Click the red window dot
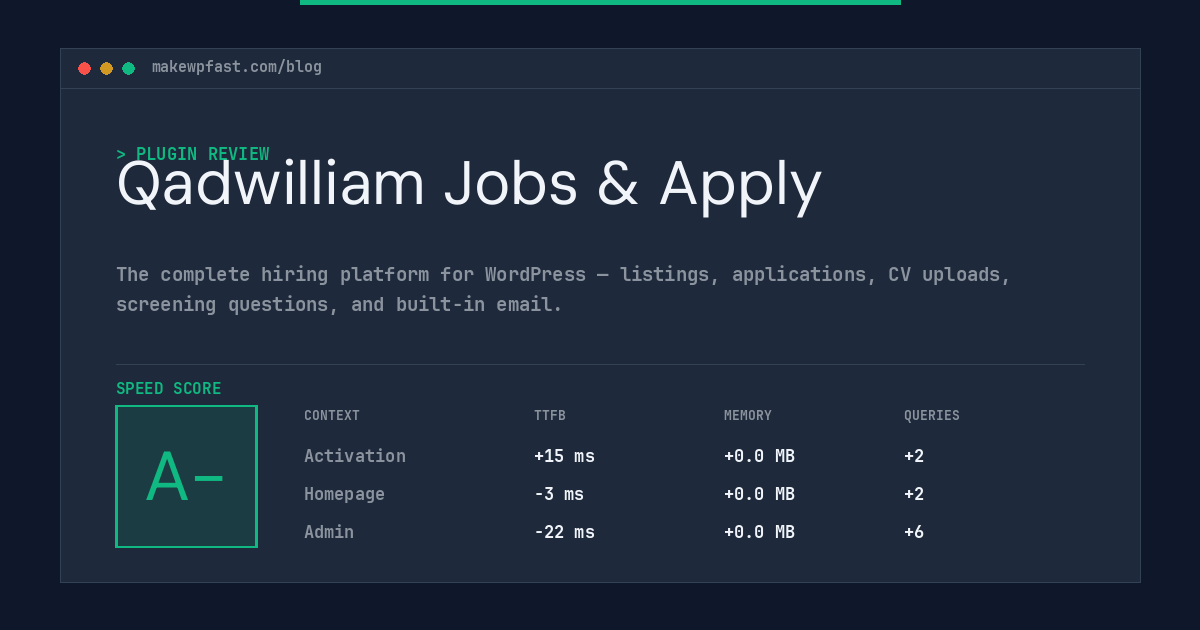The height and width of the screenshot is (630, 1200). (84, 68)
